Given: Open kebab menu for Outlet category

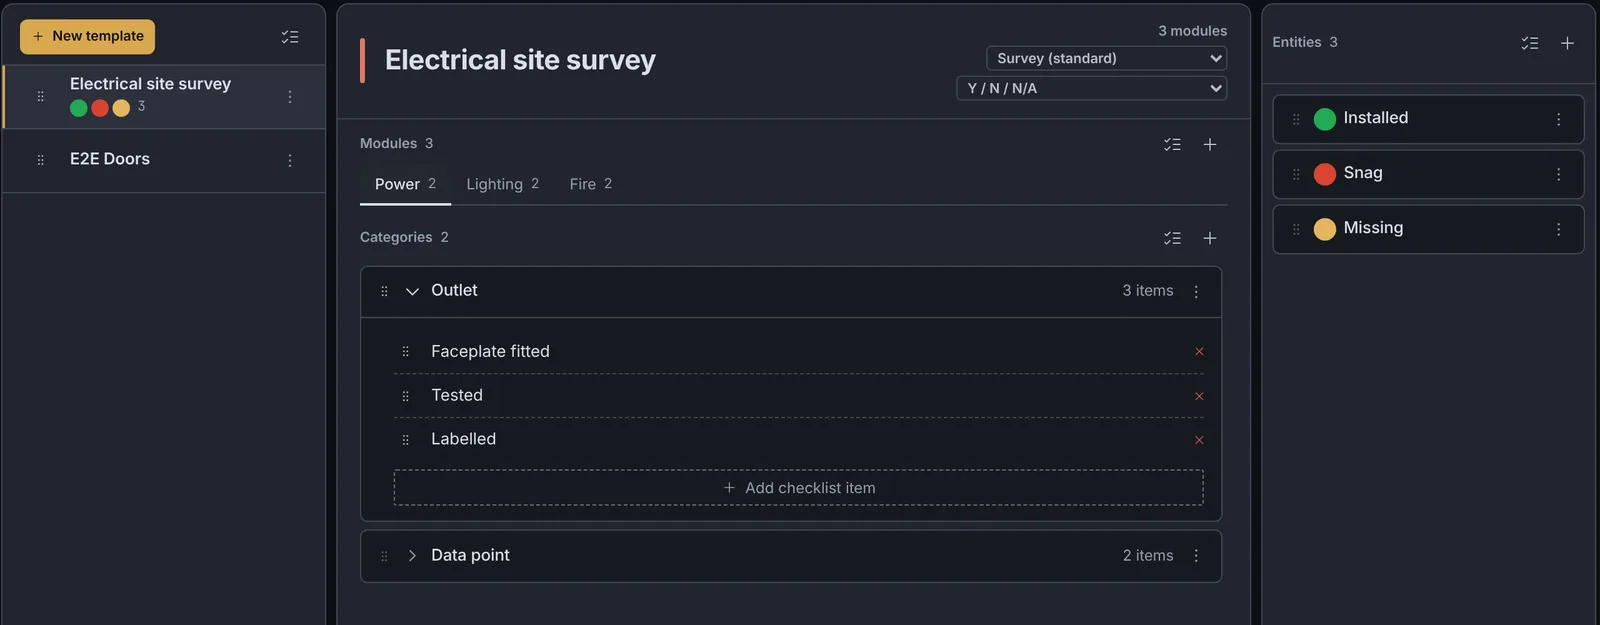Looking at the screenshot, I should pyautogui.click(x=1196, y=291).
